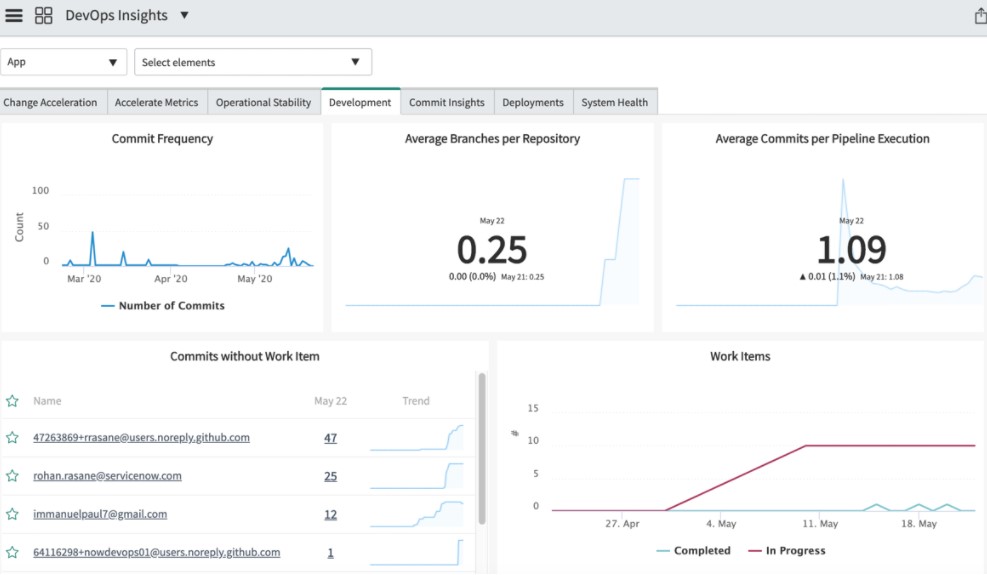Screen dimensions: 987x575
Task: Click the Commits without Work Item scrollbar
Action: (x=482, y=448)
